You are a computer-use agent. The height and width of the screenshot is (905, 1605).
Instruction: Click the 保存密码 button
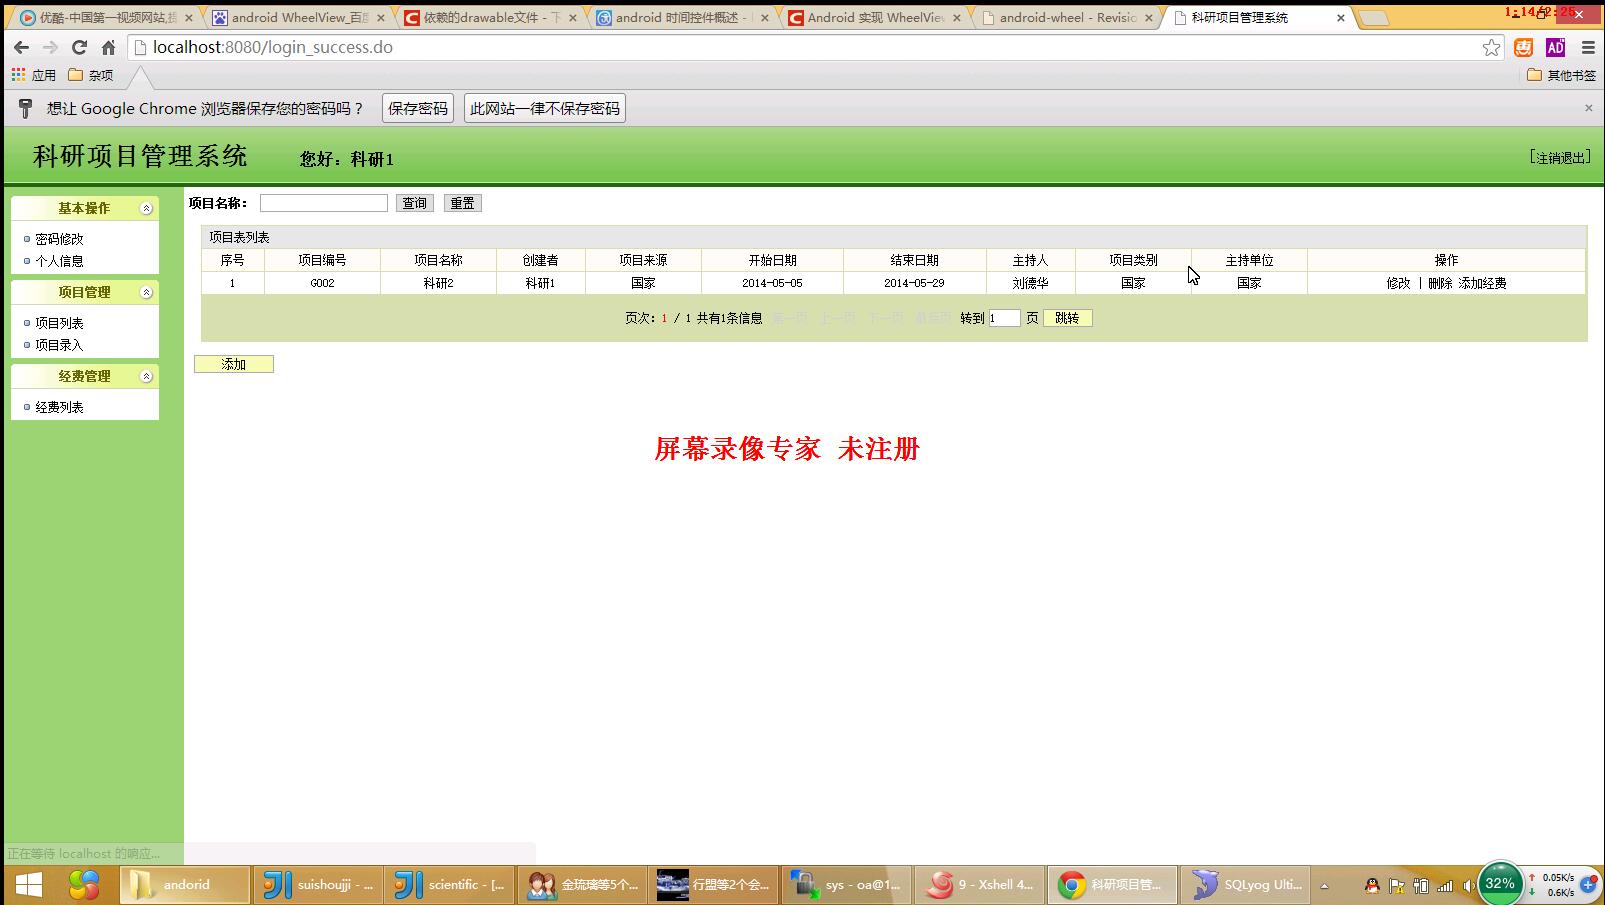pyautogui.click(x=418, y=108)
